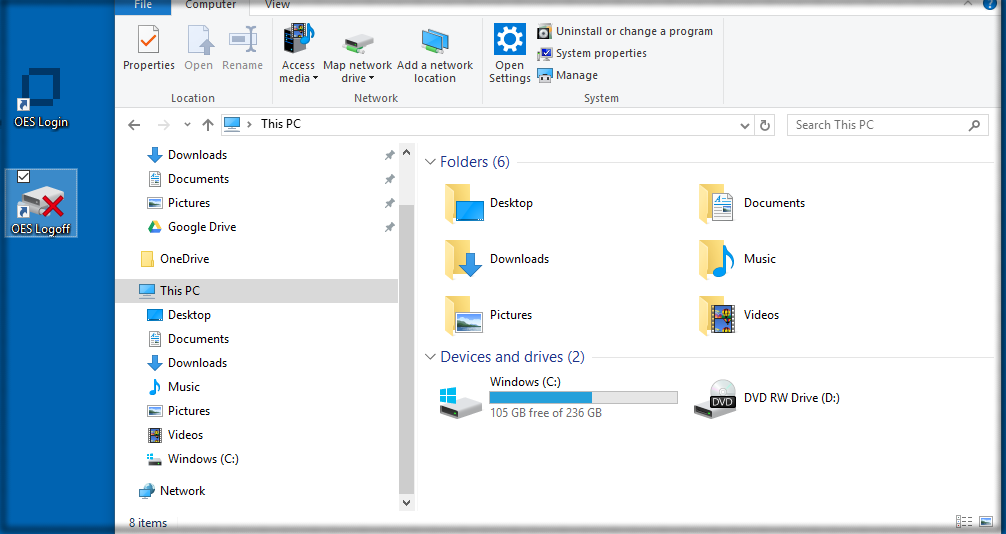Open Settings via the gear icon

pyautogui.click(x=509, y=40)
